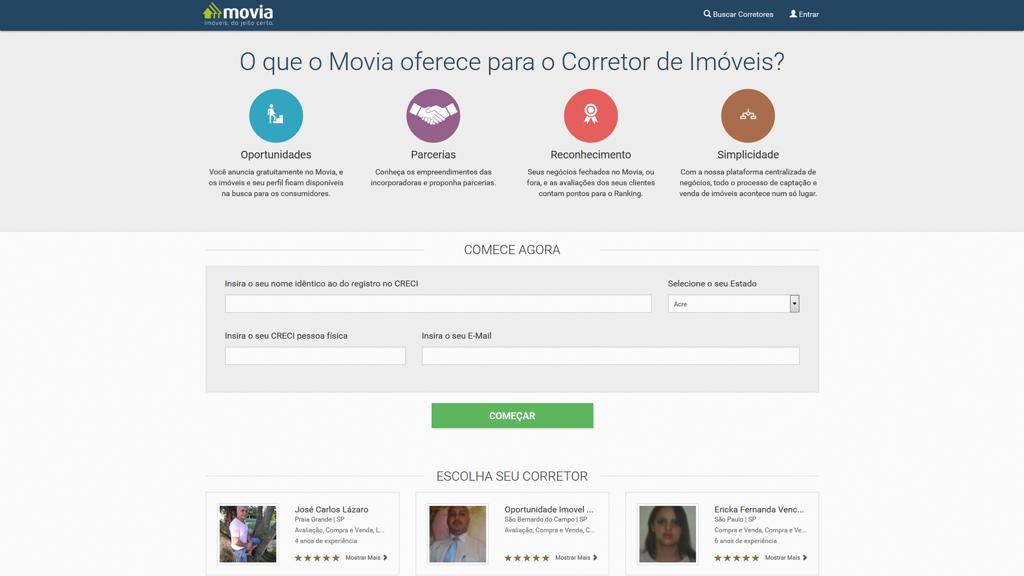Image resolution: width=1024 pixels, height=576 pixels.
Task: Click the purple Parcerias handshake icon
Action: point(433,116)
